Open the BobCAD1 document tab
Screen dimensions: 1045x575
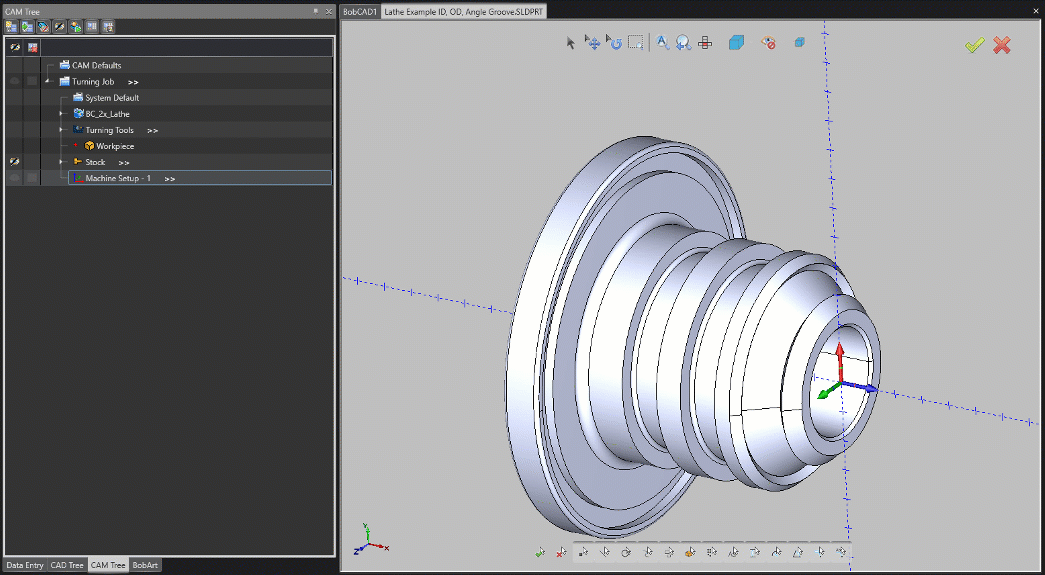click(x=360, y=11)
